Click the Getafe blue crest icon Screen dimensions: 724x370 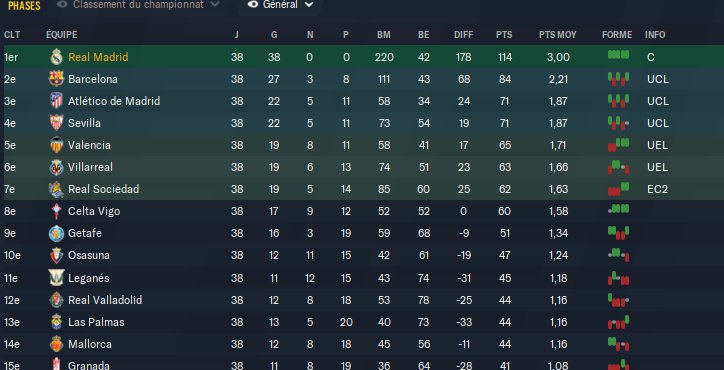tap(56, 233)
